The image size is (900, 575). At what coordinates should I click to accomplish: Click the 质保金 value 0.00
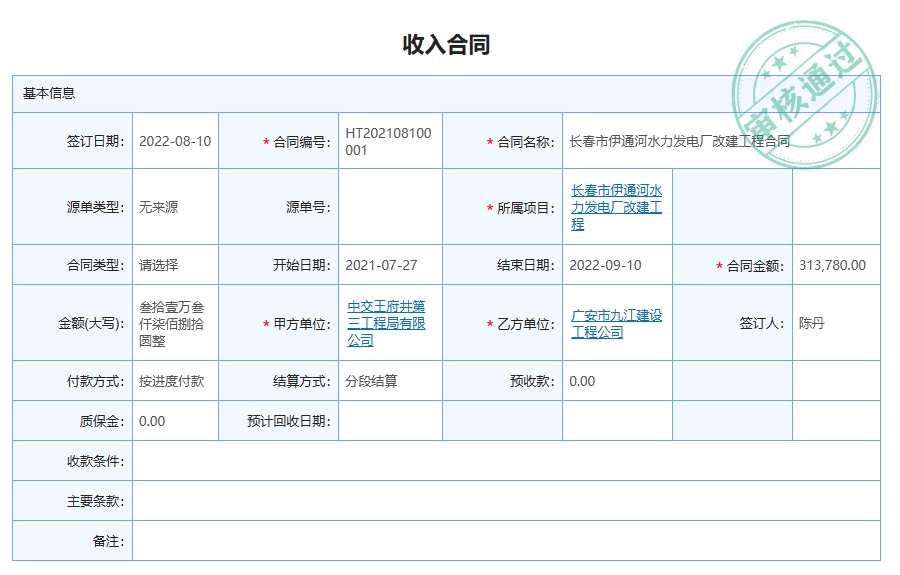(152, 421)
